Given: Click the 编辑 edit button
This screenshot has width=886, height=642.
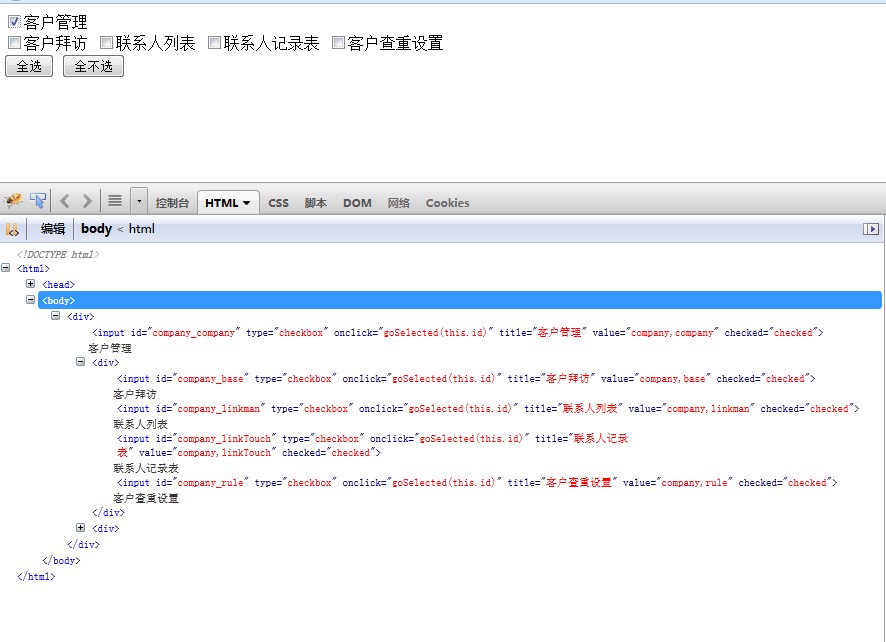Looking at the screenshot, I should (53, 229).
